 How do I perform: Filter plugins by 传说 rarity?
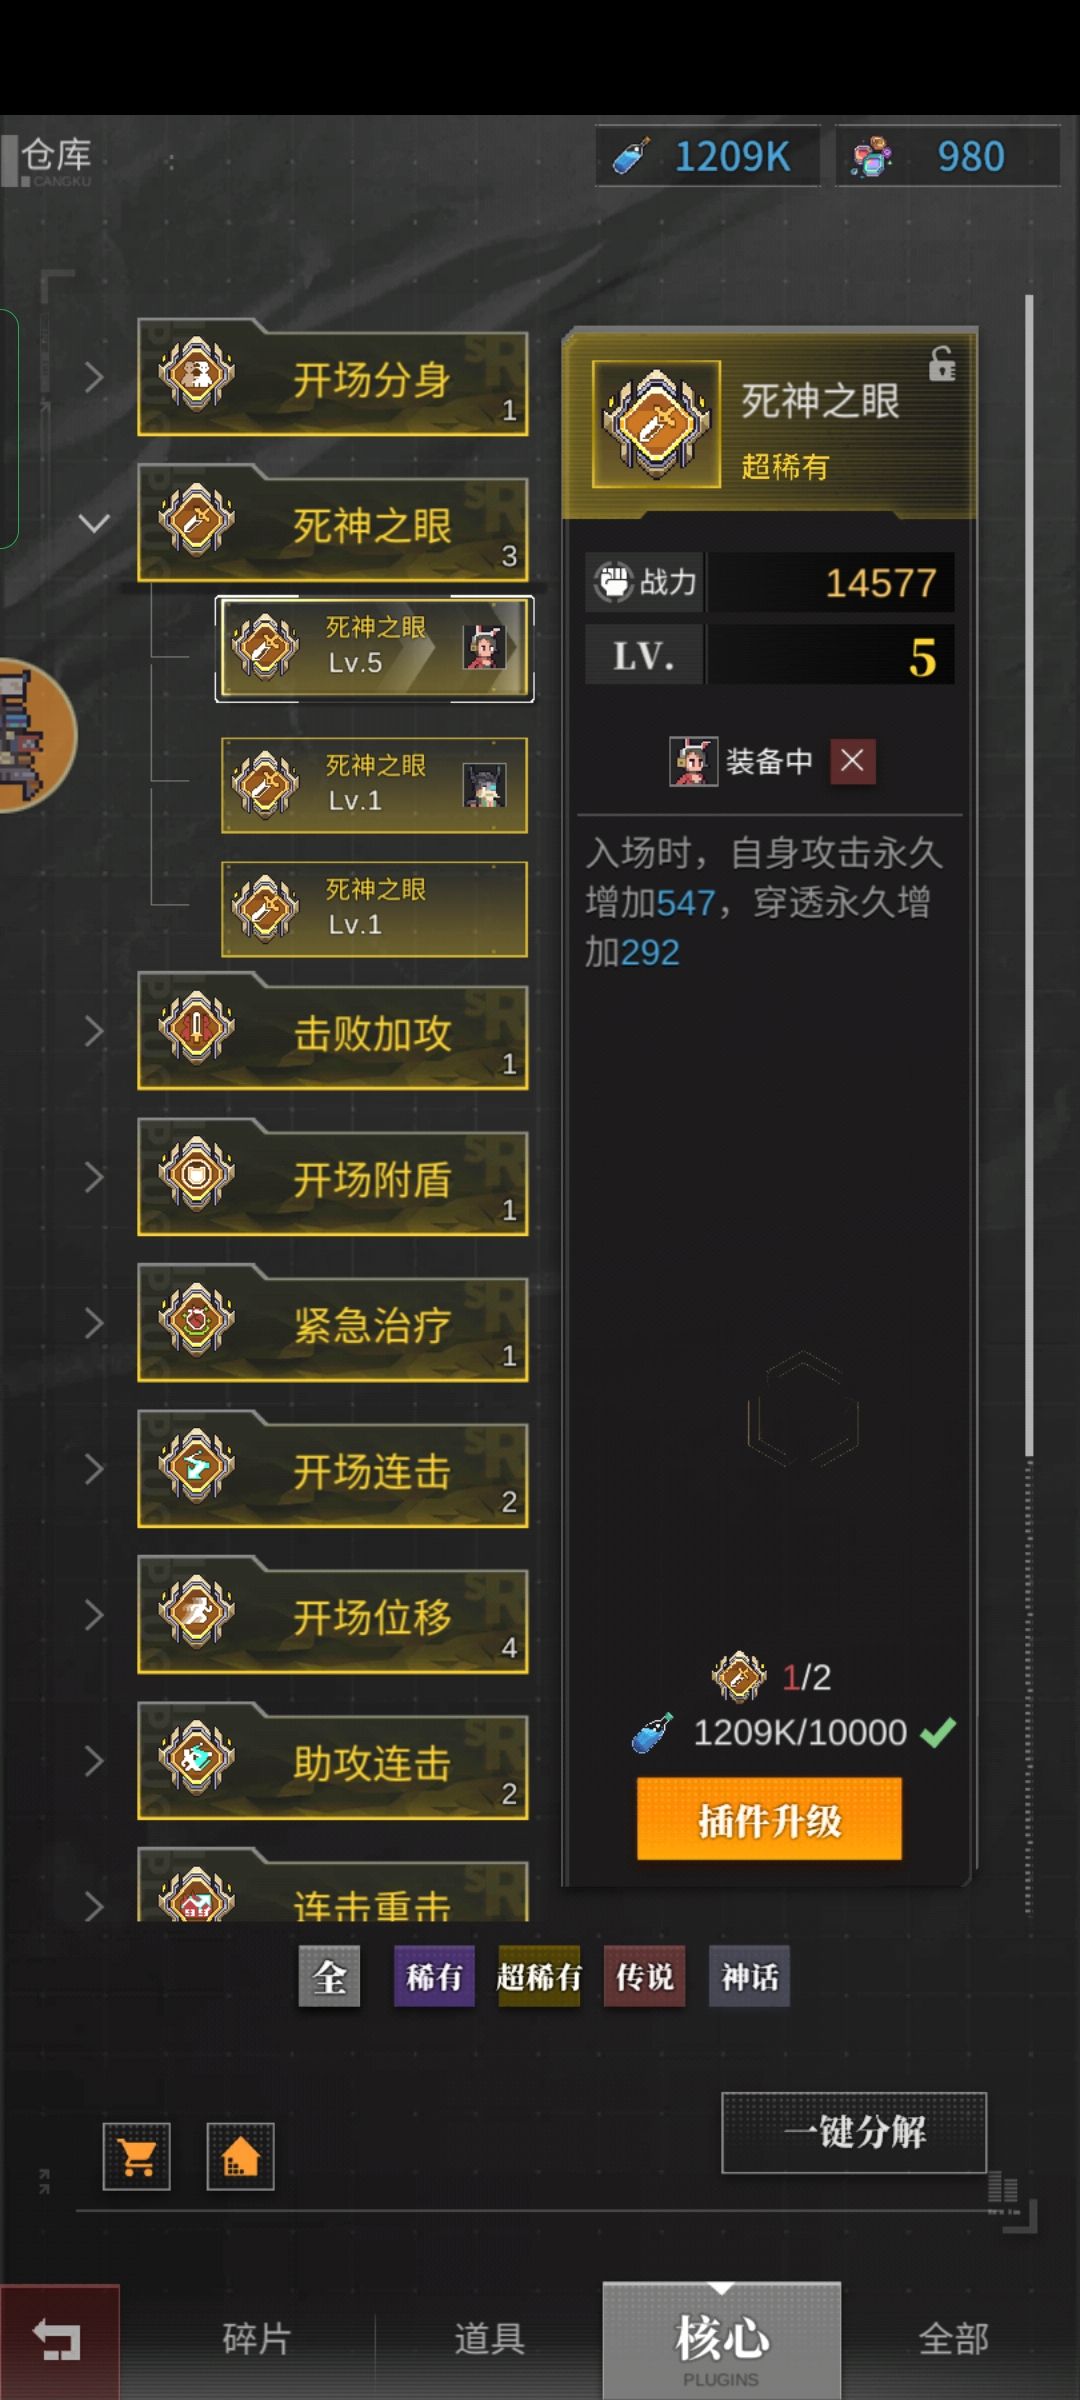click(645, 1976)
